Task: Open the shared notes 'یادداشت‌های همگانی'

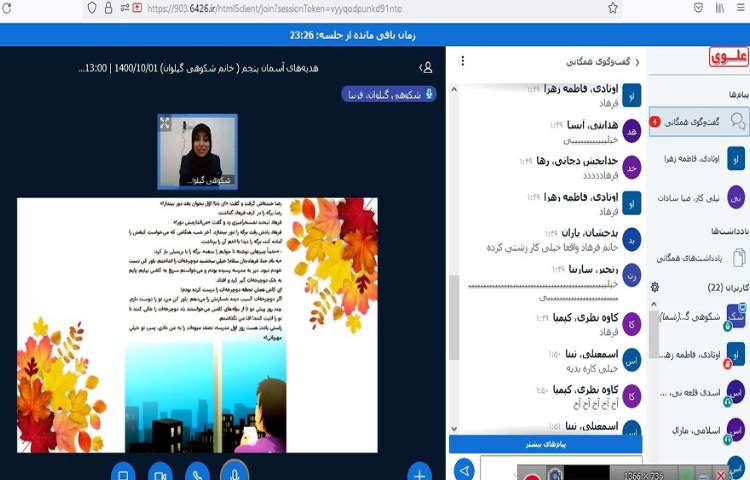Action: [697, 257]
